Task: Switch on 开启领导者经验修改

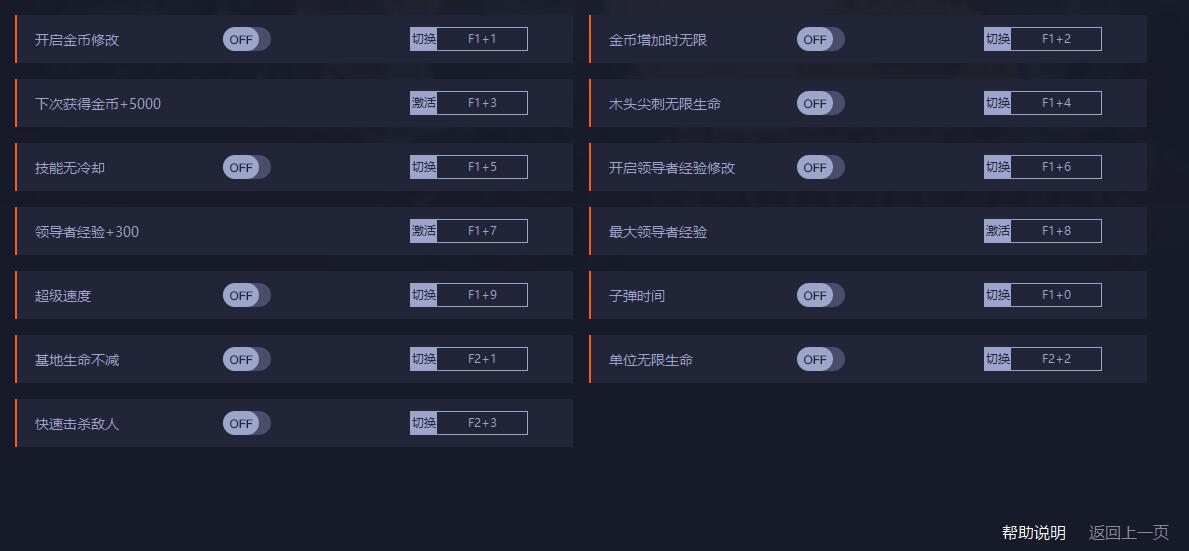Action: pyautogui.click(x=820, y=168)
